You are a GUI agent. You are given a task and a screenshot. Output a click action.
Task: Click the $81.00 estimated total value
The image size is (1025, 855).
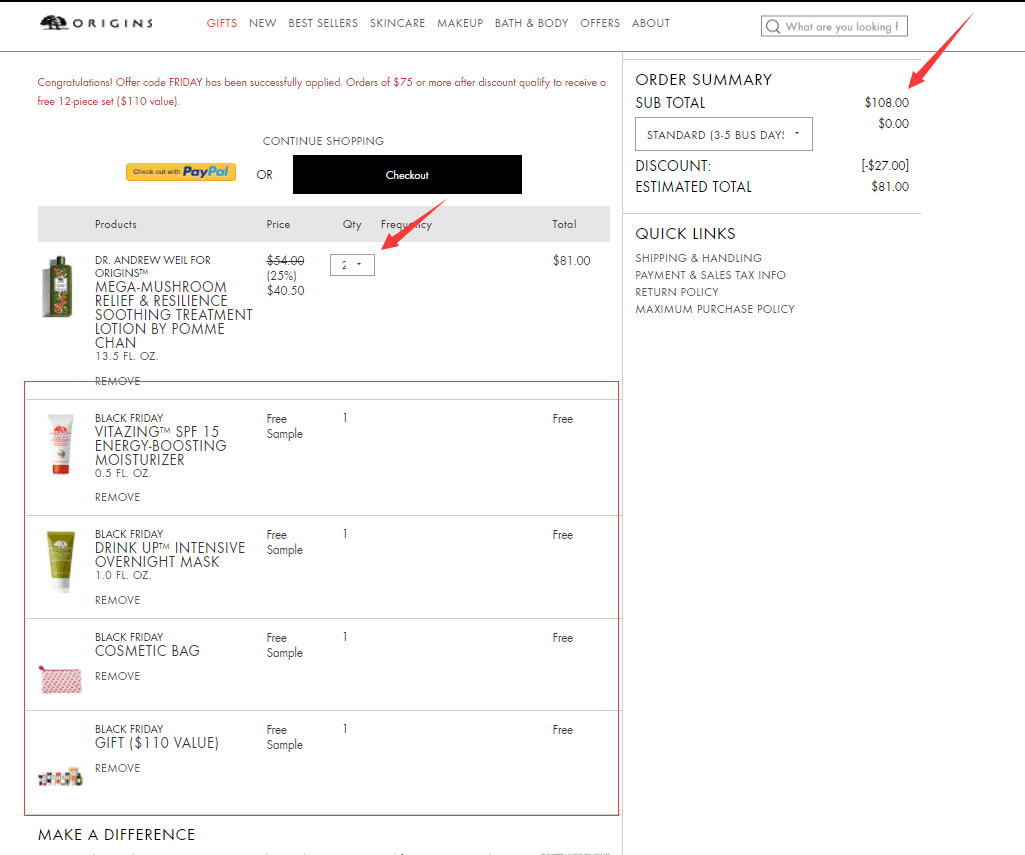(890, 187)
